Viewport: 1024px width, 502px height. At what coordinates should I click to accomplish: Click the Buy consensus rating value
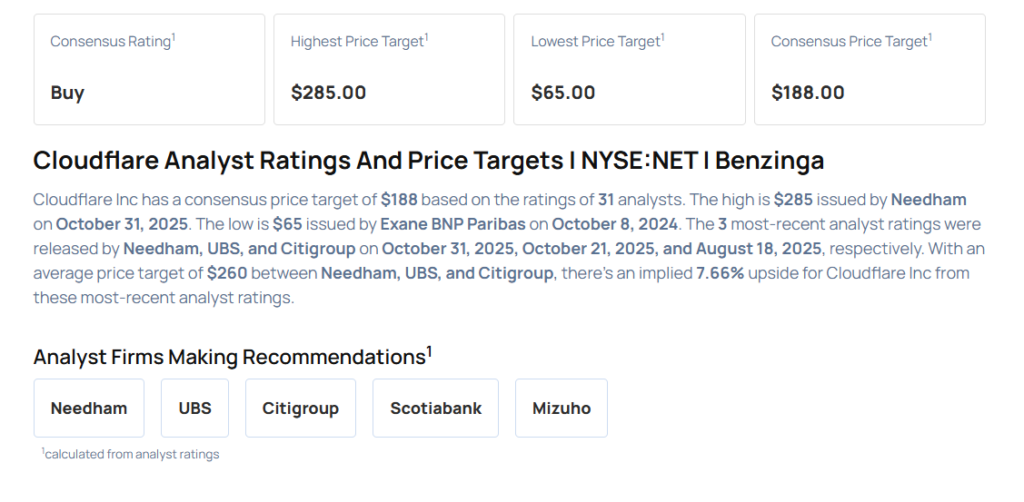(68, 93)
